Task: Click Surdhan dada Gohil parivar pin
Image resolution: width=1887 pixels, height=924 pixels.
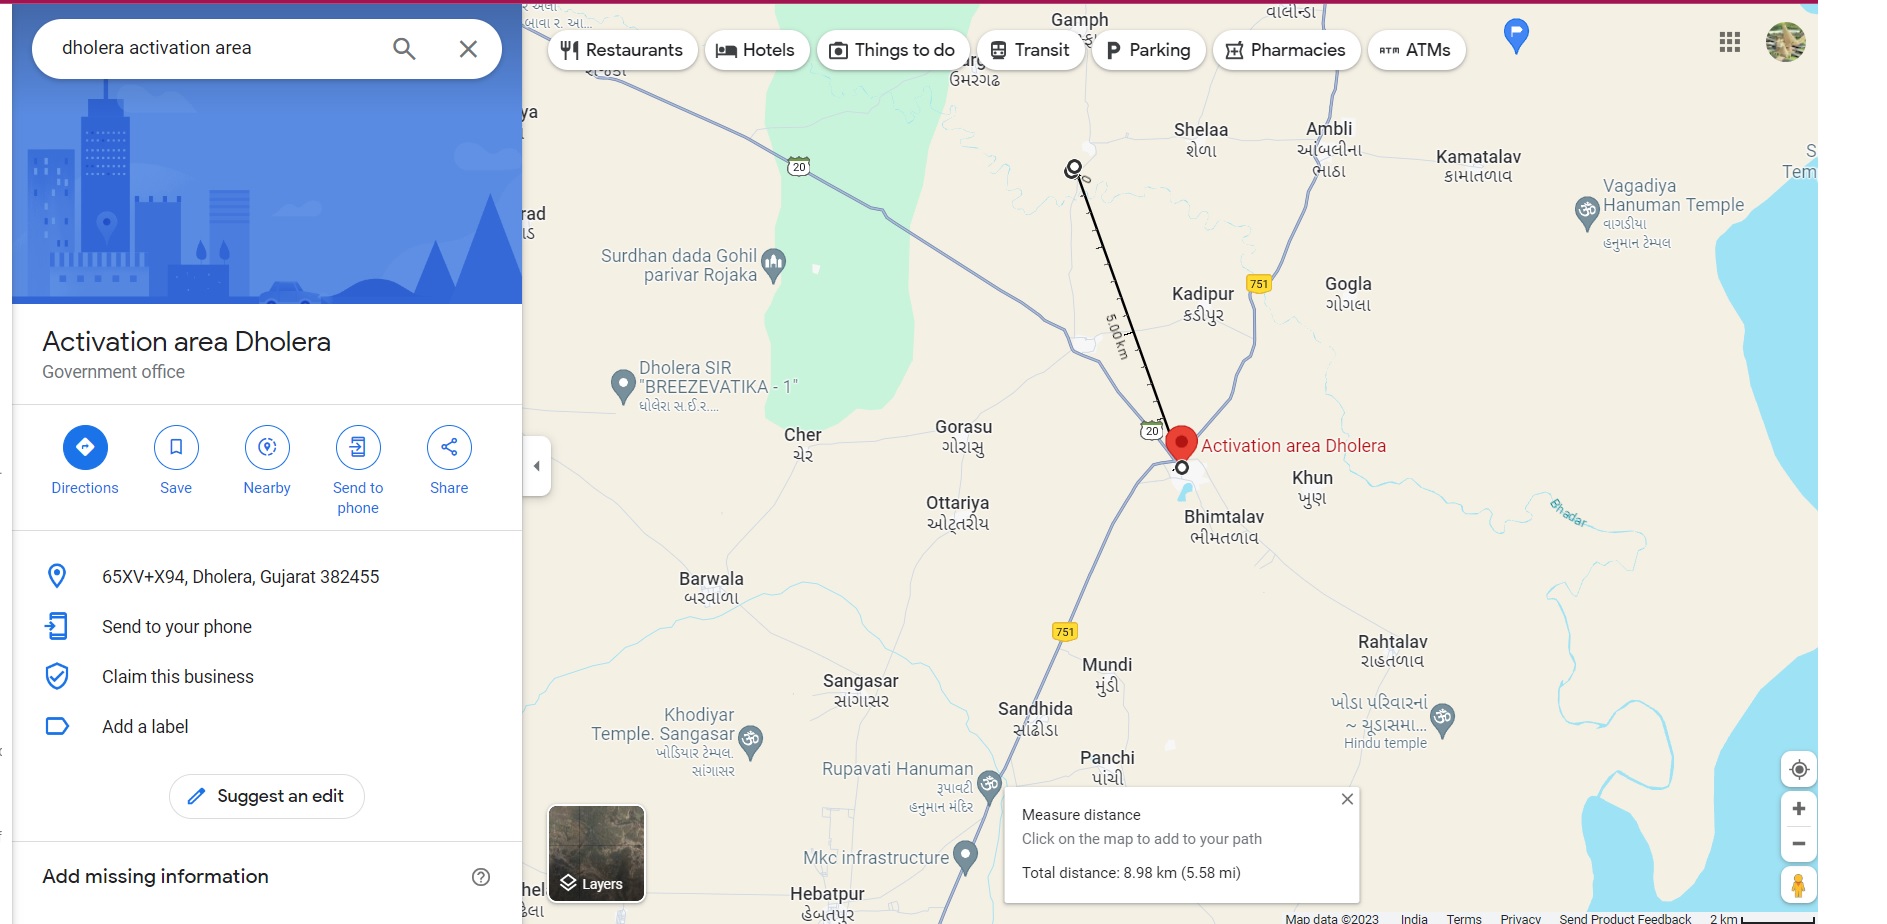Action: pyautogui.click(x=773, y=265)
